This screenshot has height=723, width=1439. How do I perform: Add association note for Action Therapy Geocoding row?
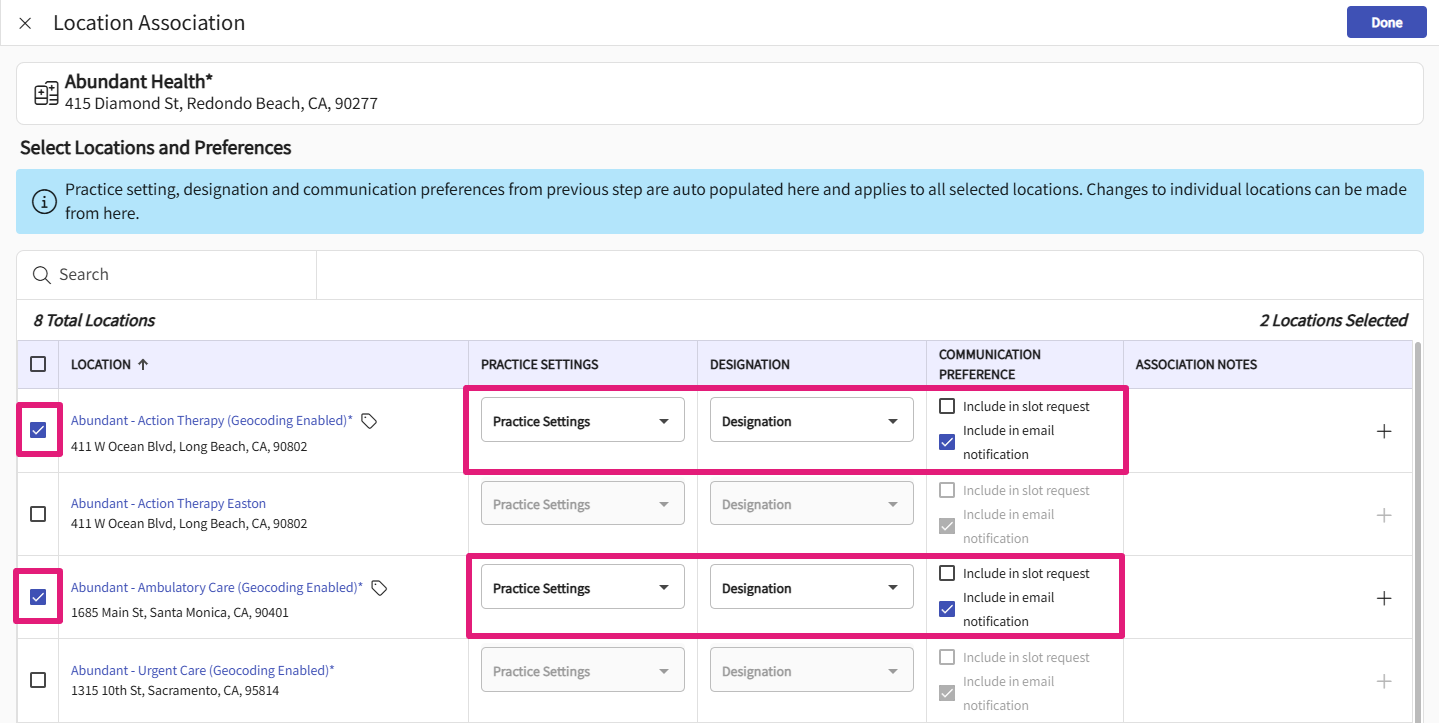[x=1384, y=431]
